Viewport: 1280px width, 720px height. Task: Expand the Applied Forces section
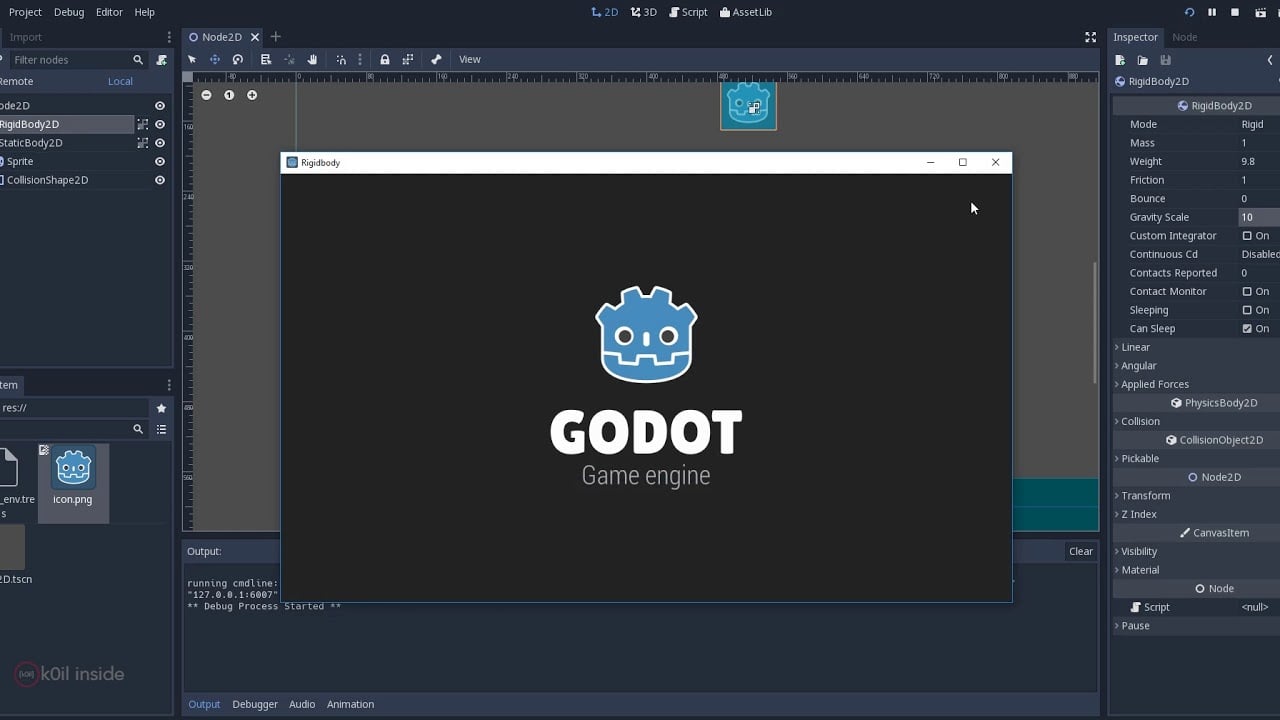[1154, 384]
